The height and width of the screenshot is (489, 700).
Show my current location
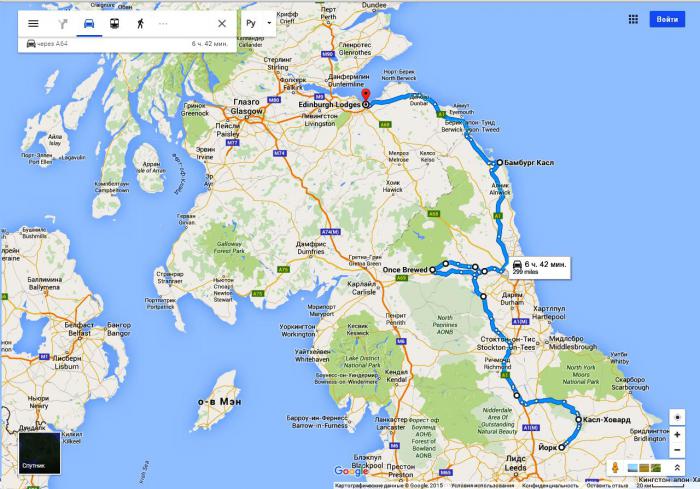[x=677, y=418]
